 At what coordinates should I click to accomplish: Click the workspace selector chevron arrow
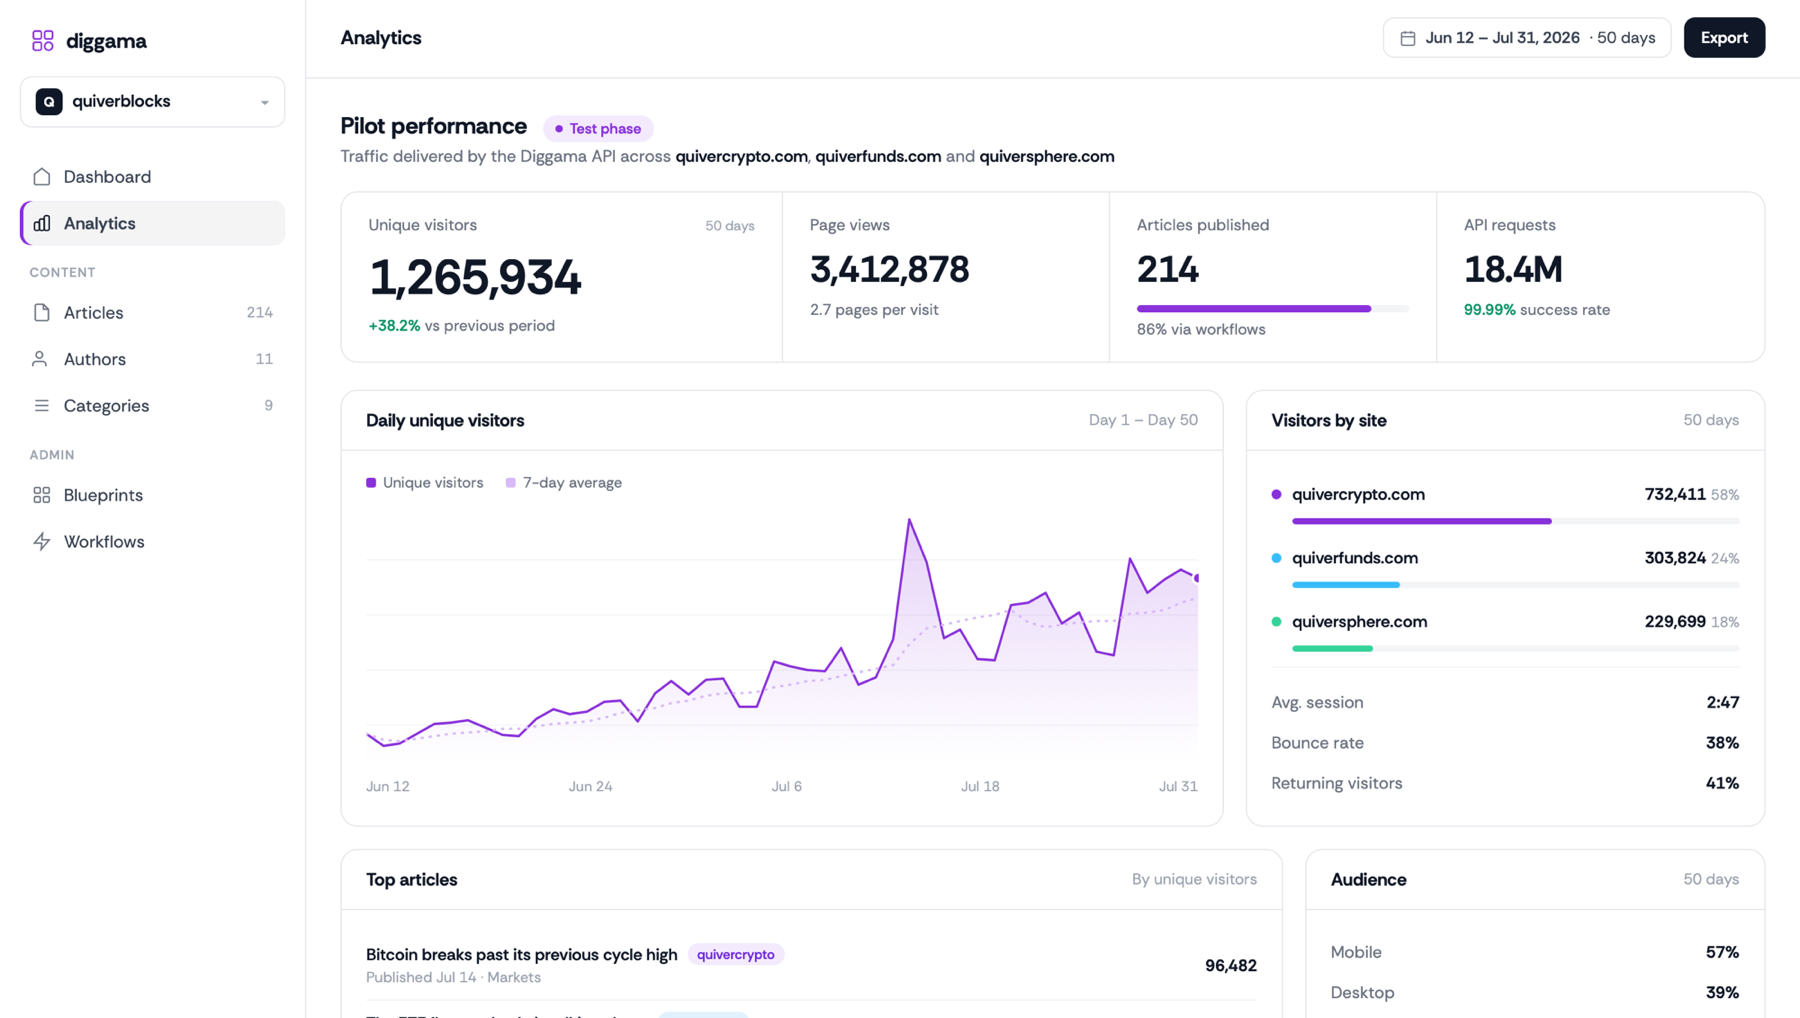coord(265,102)
